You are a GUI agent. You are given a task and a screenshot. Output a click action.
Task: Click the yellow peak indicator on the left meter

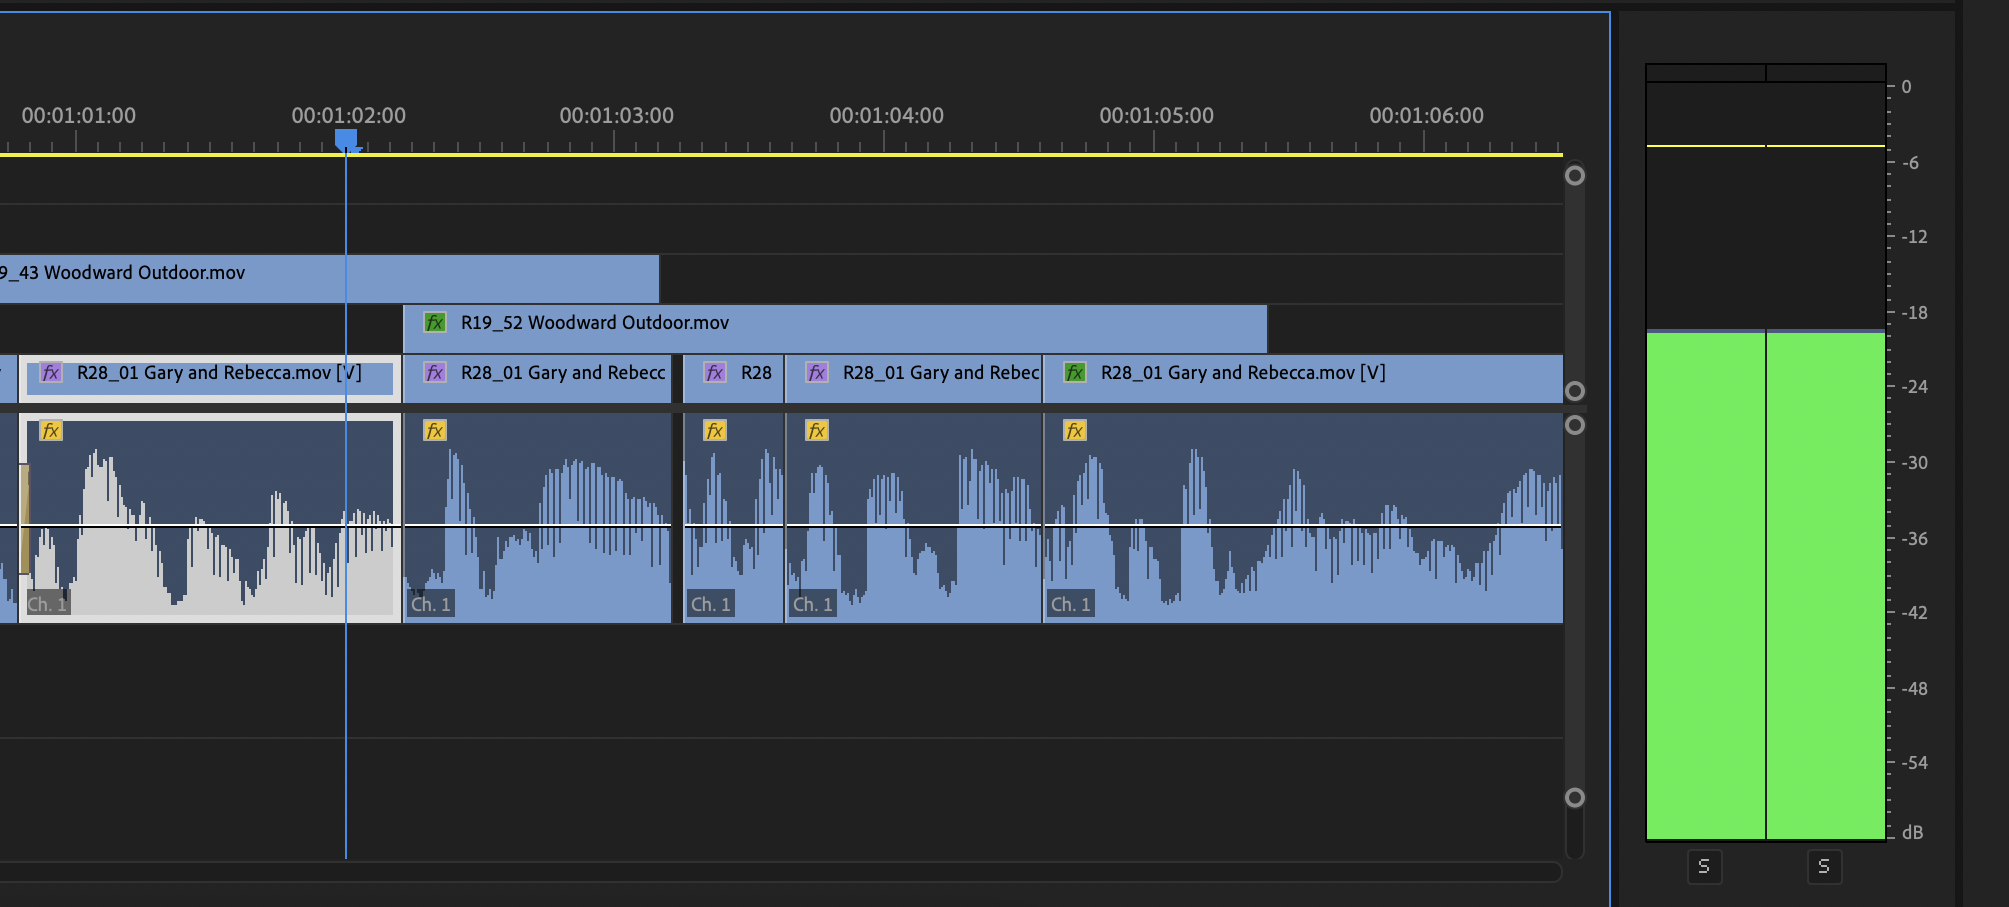[1705, 146]
